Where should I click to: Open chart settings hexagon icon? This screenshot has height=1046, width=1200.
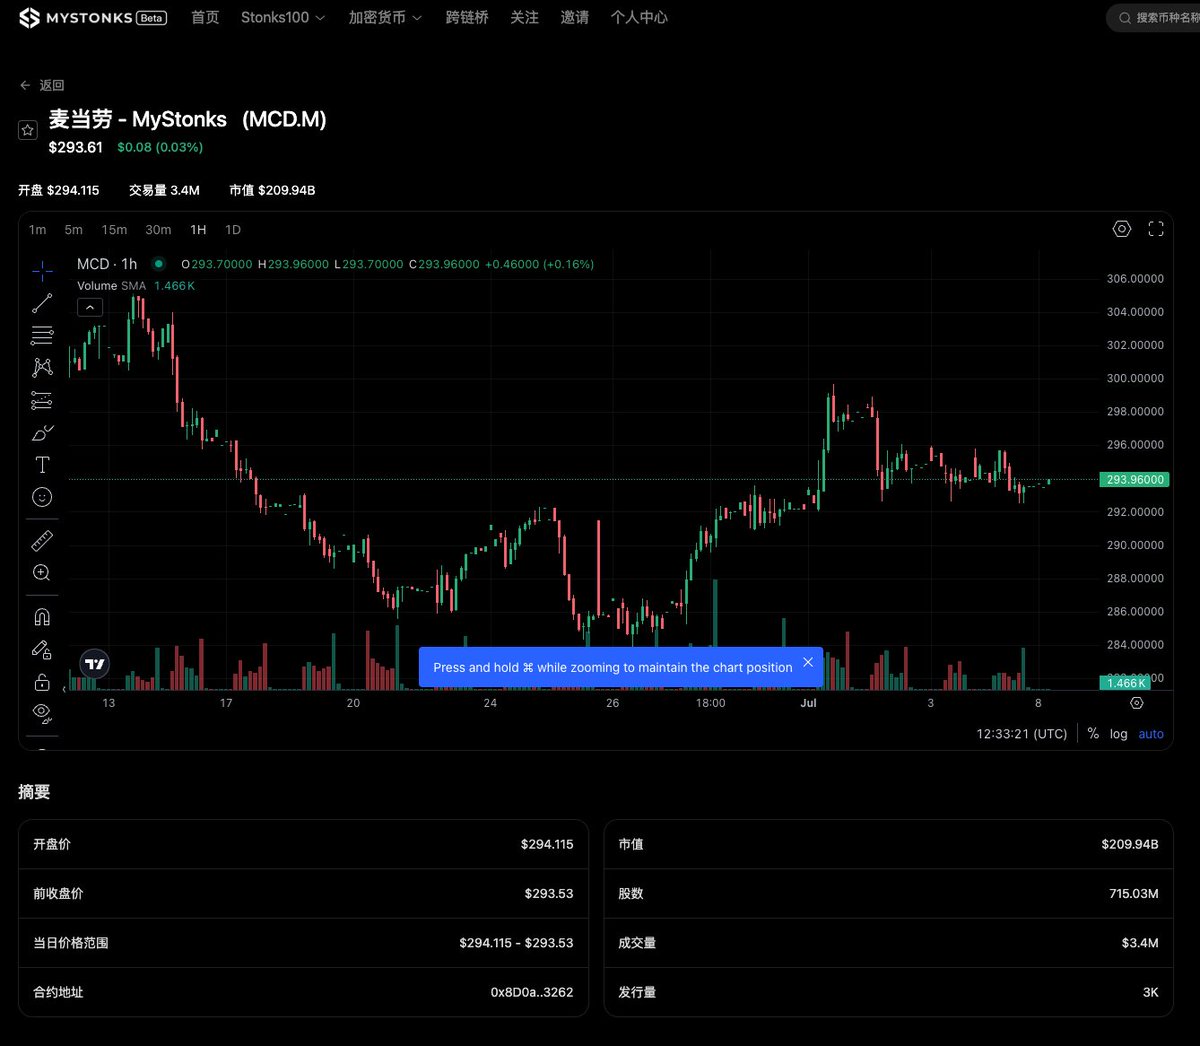[x=1122, y=229]
